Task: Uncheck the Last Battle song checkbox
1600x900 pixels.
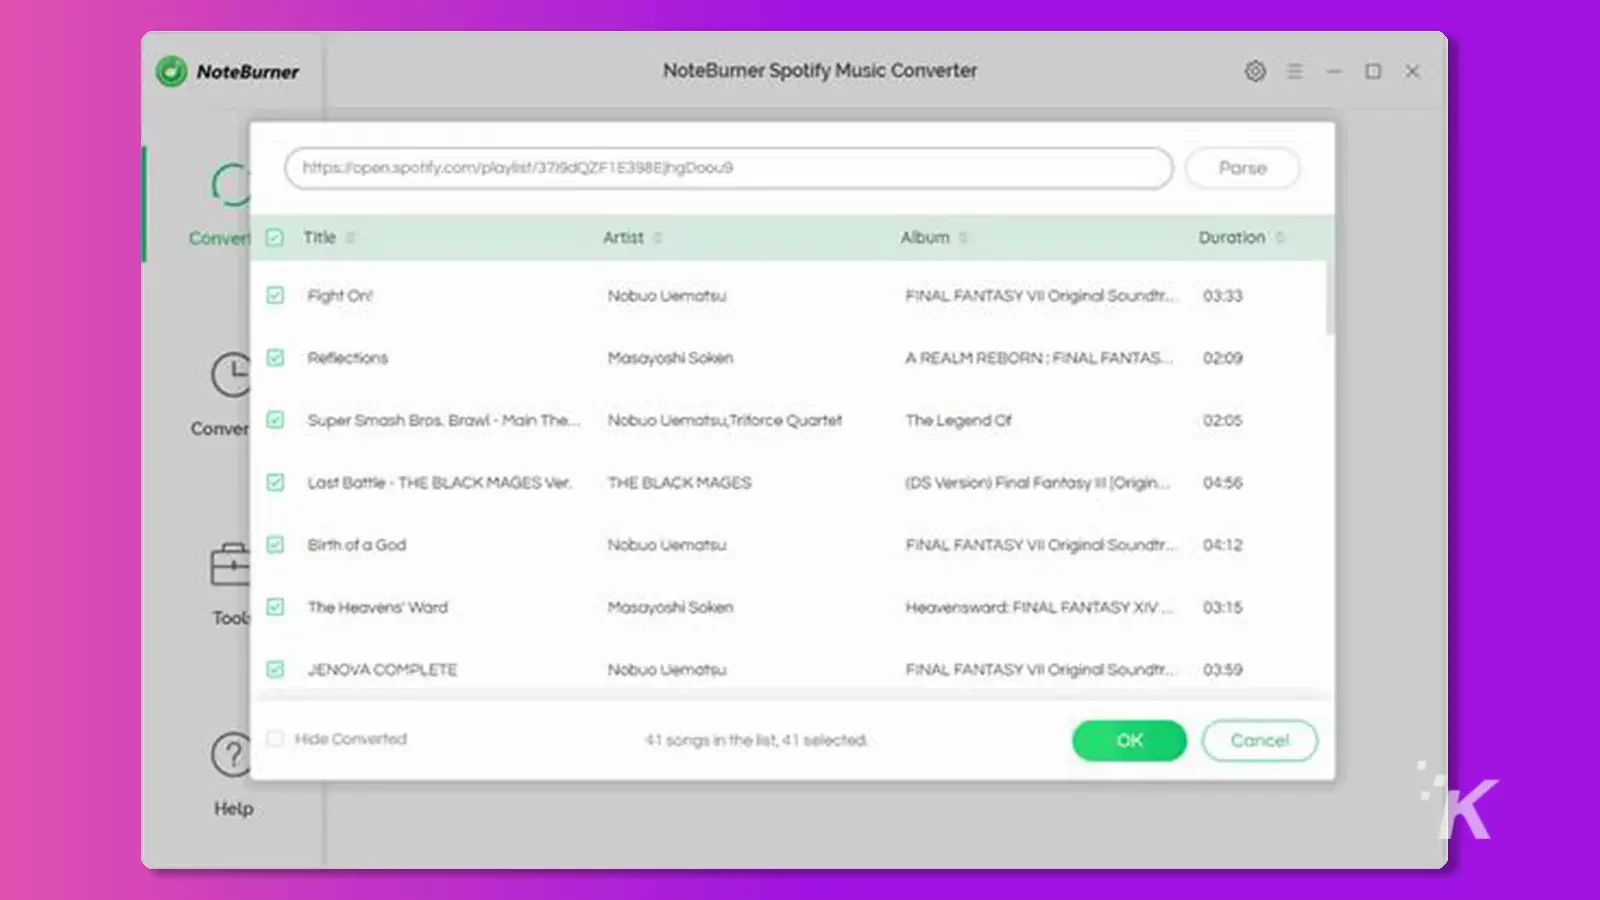Action: click(x=275, y=482)
